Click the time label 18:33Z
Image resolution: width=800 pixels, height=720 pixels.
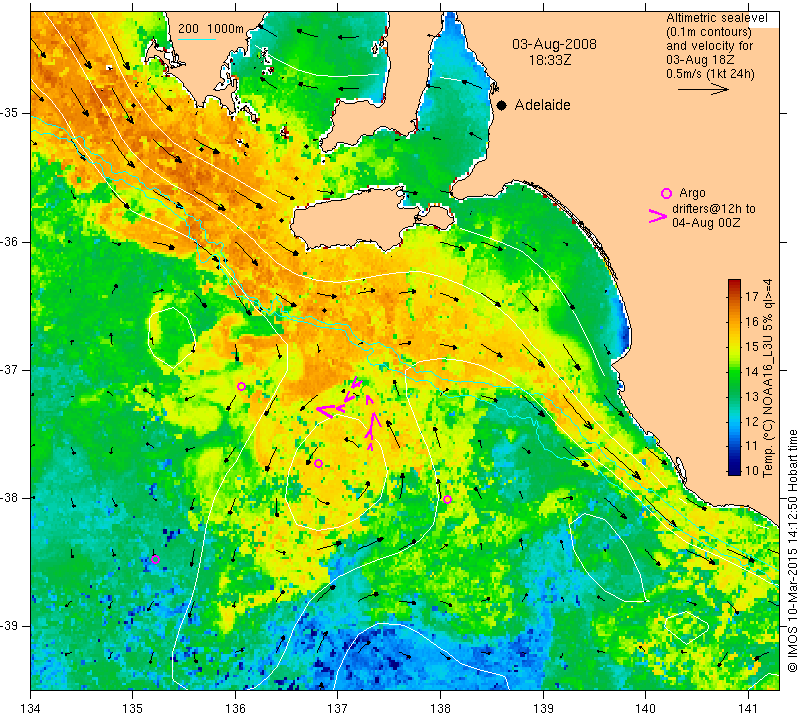coord(549,60)
